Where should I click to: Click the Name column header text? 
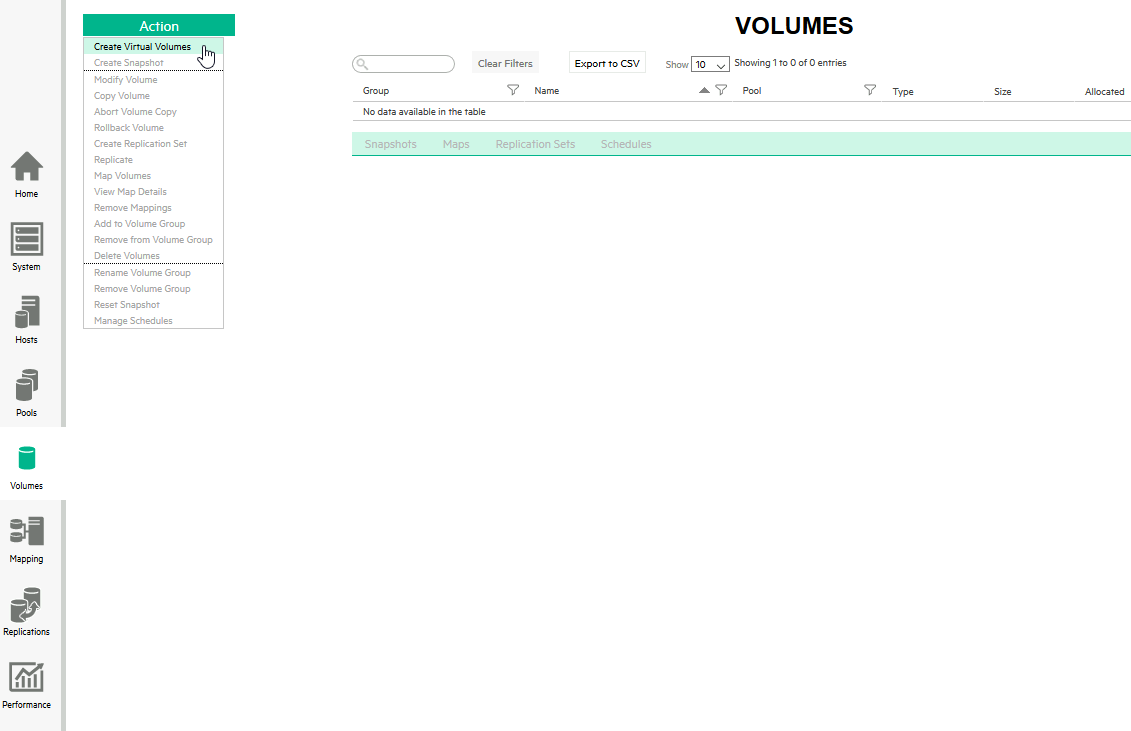click(547, 90)
